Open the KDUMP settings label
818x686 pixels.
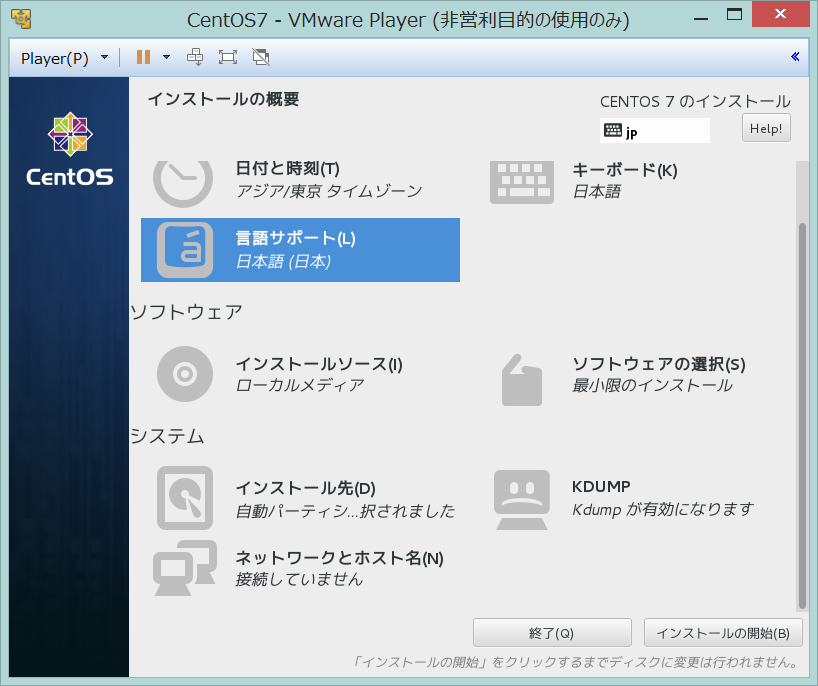(601, 486)
